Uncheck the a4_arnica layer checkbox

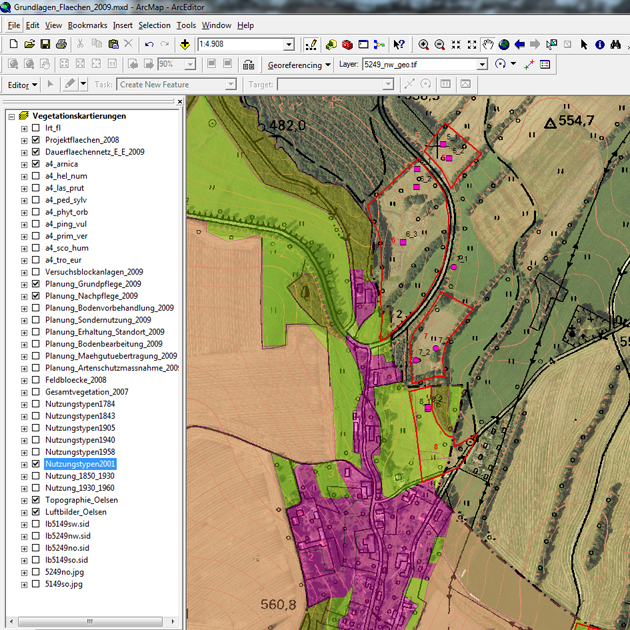(36, 164)
